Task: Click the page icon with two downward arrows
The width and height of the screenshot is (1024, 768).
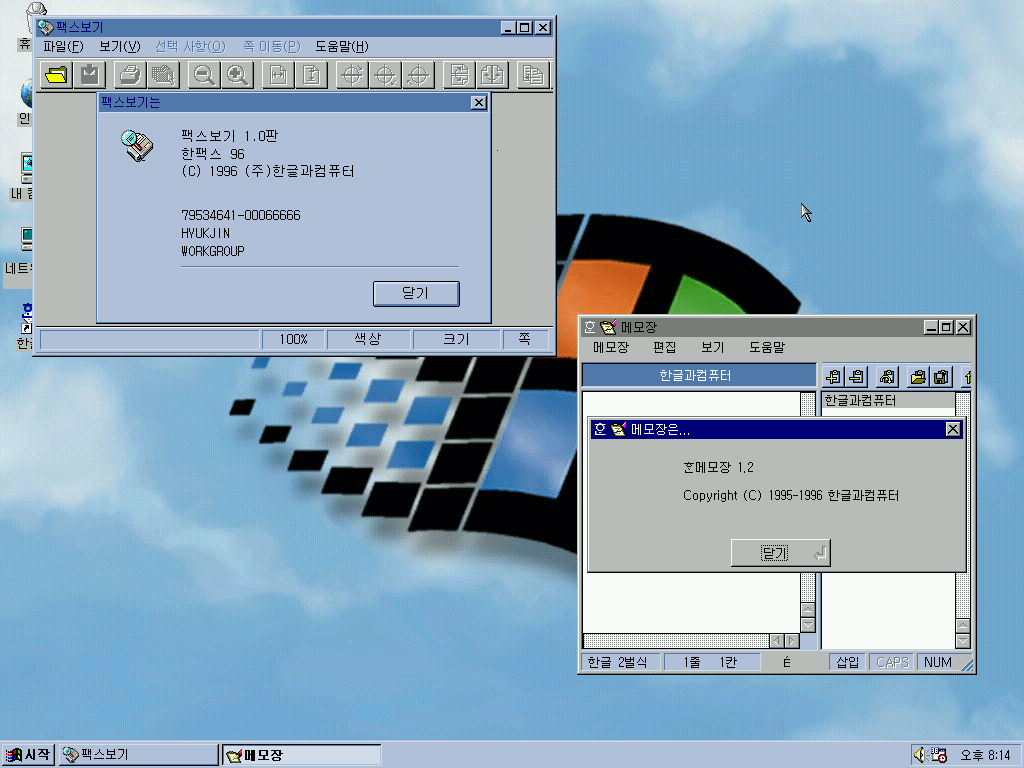Action: tap(492, 75)
